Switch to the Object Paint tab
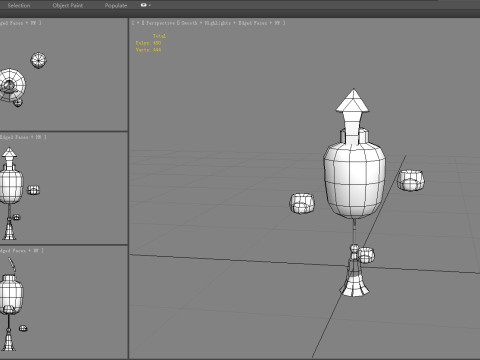Image resolution: width=480 pixels, height=360 pixels. (68, 5)
